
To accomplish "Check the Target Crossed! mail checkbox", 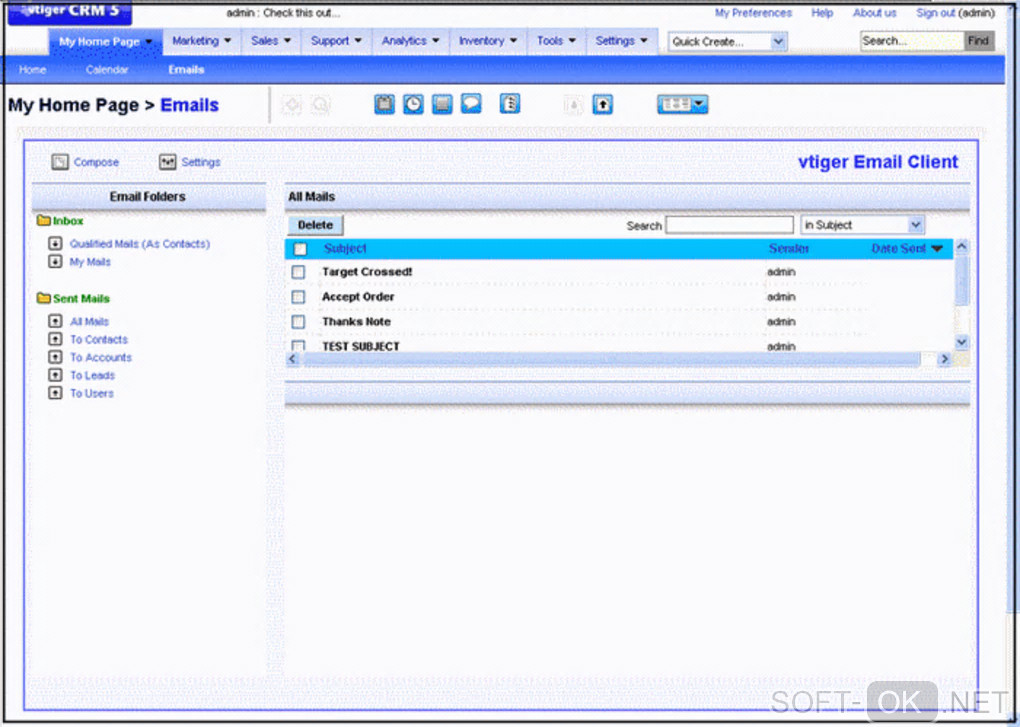I will [x=298, y=272].
